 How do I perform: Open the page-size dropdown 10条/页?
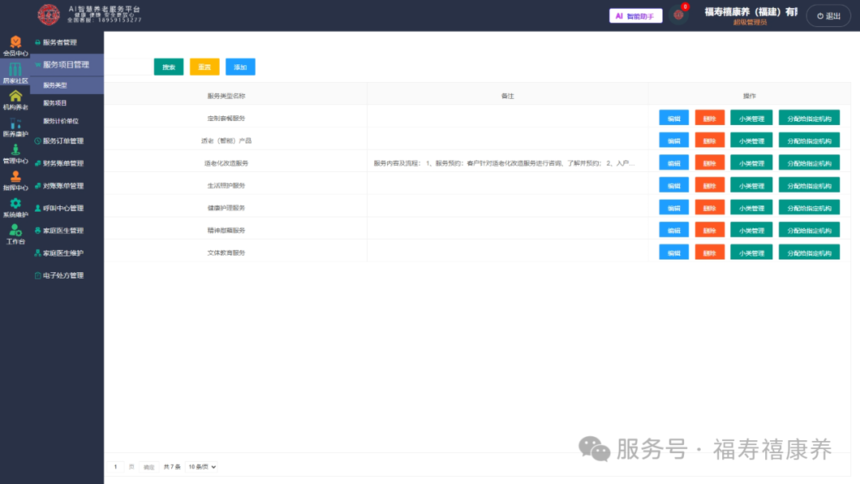pos(202,467)
